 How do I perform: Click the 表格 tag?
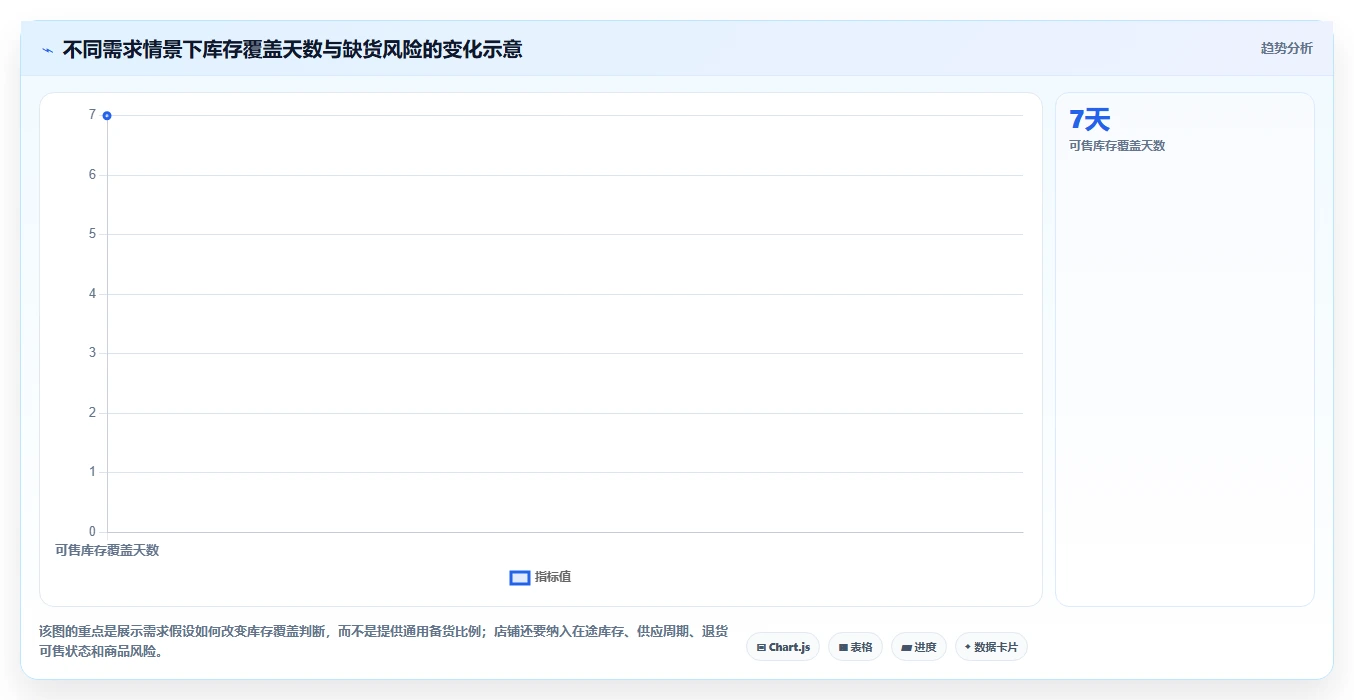pos(855,647)
